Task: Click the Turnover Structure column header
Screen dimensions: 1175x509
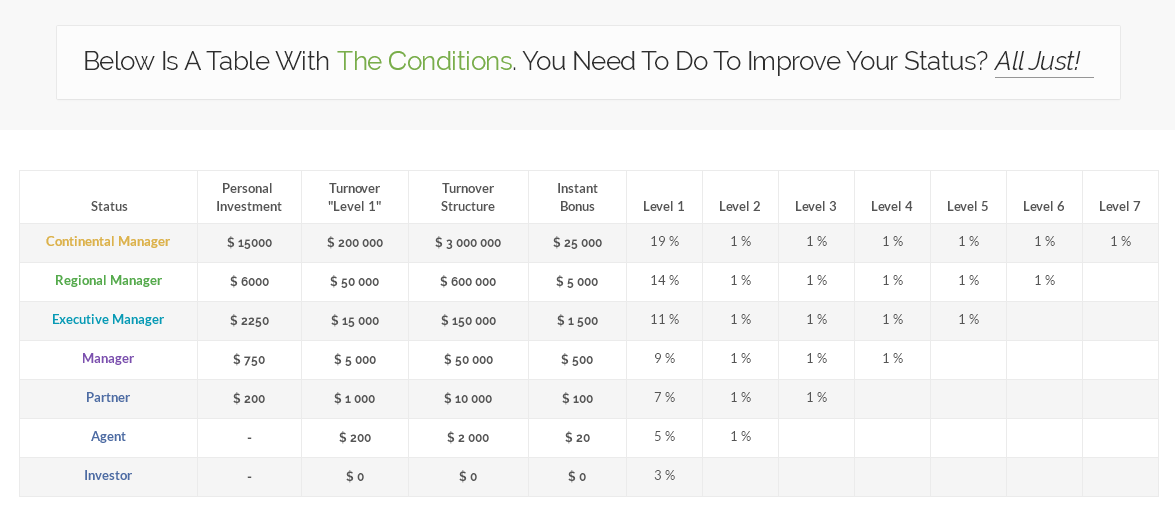Action: (468, 197)
